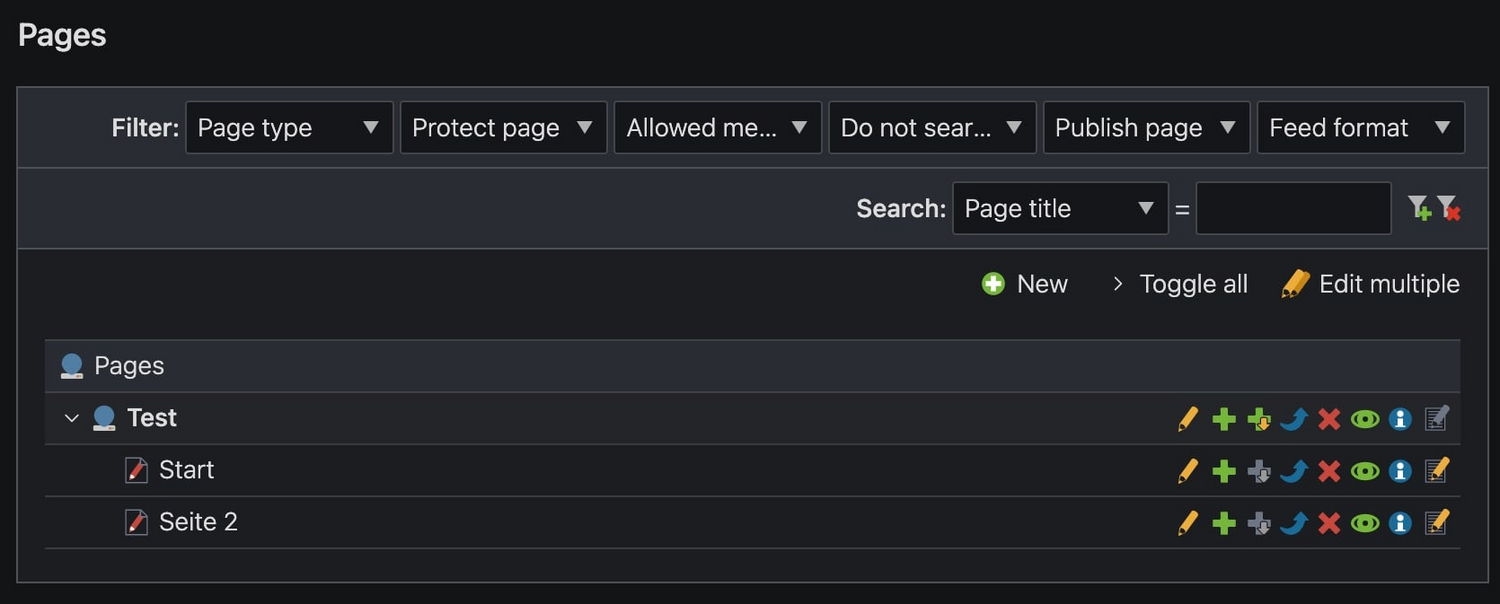
Task: Click the Toggle all link
Action: click(x=1181, y=285)
